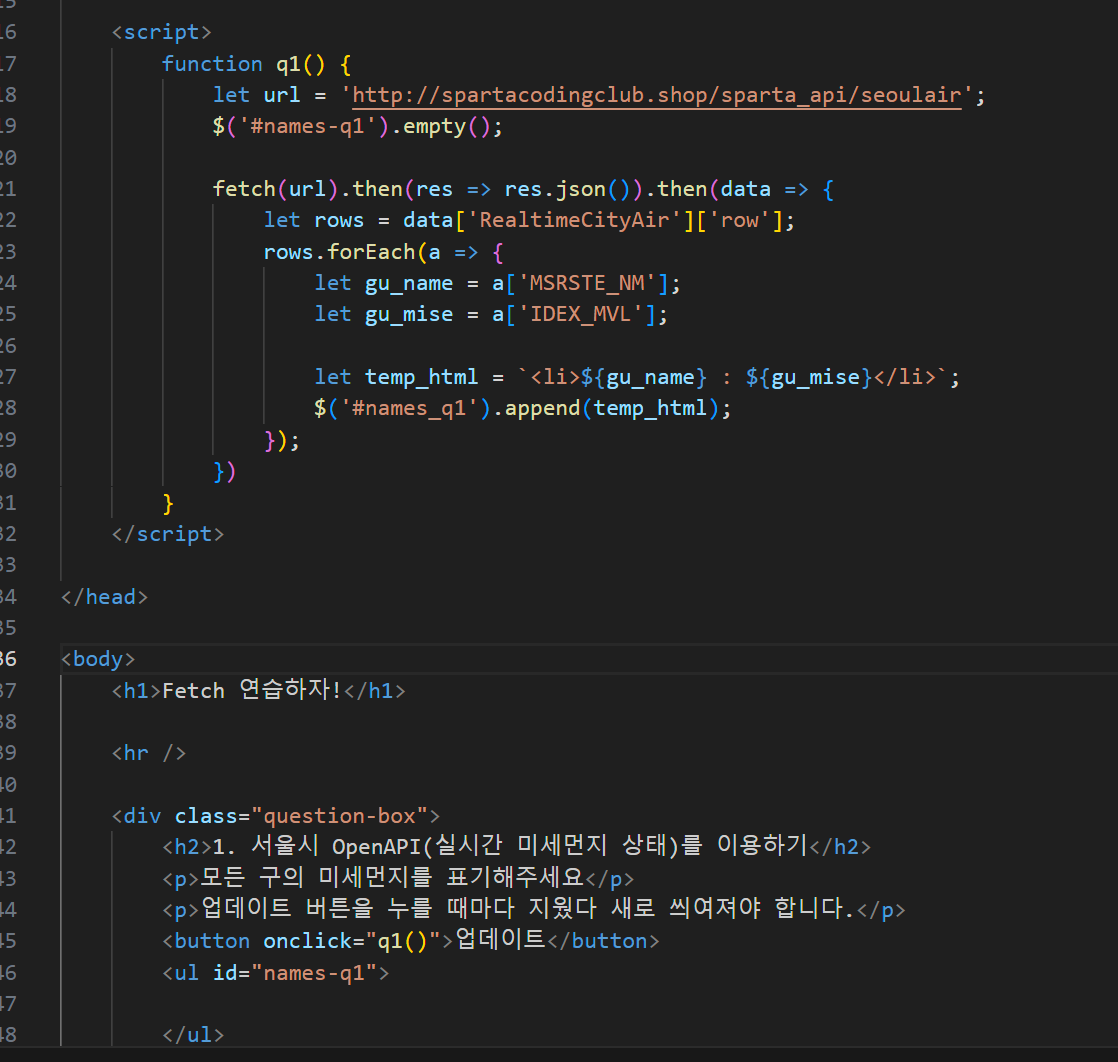This screenshot has height=1062, width=1118.
Task: Click the 'row' string key
Action: 739,220
